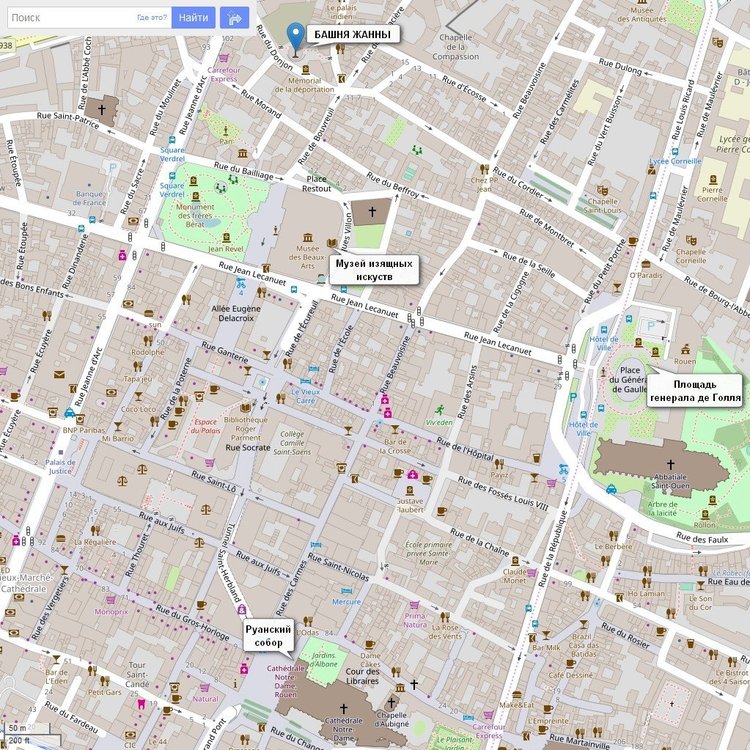Viewport: 750px width, 750px height.
Task: Select the Square Verdrel bus stop icon
Action: click(172, 142)
